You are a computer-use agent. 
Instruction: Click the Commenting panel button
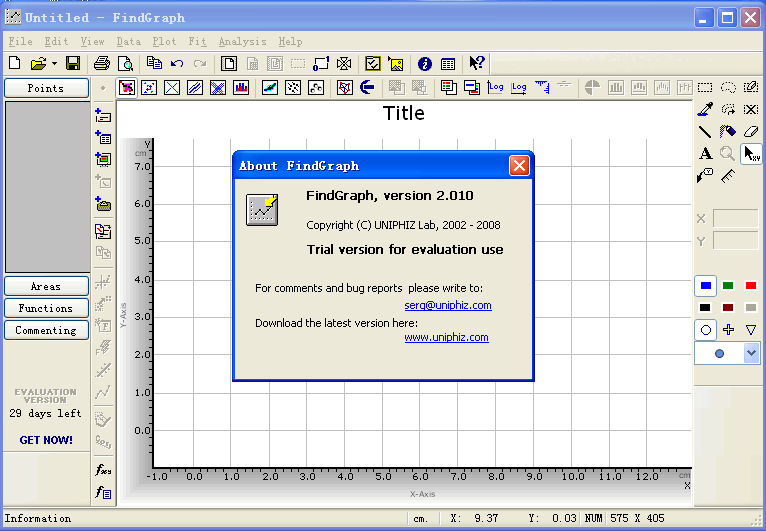[x=46, y=330]
